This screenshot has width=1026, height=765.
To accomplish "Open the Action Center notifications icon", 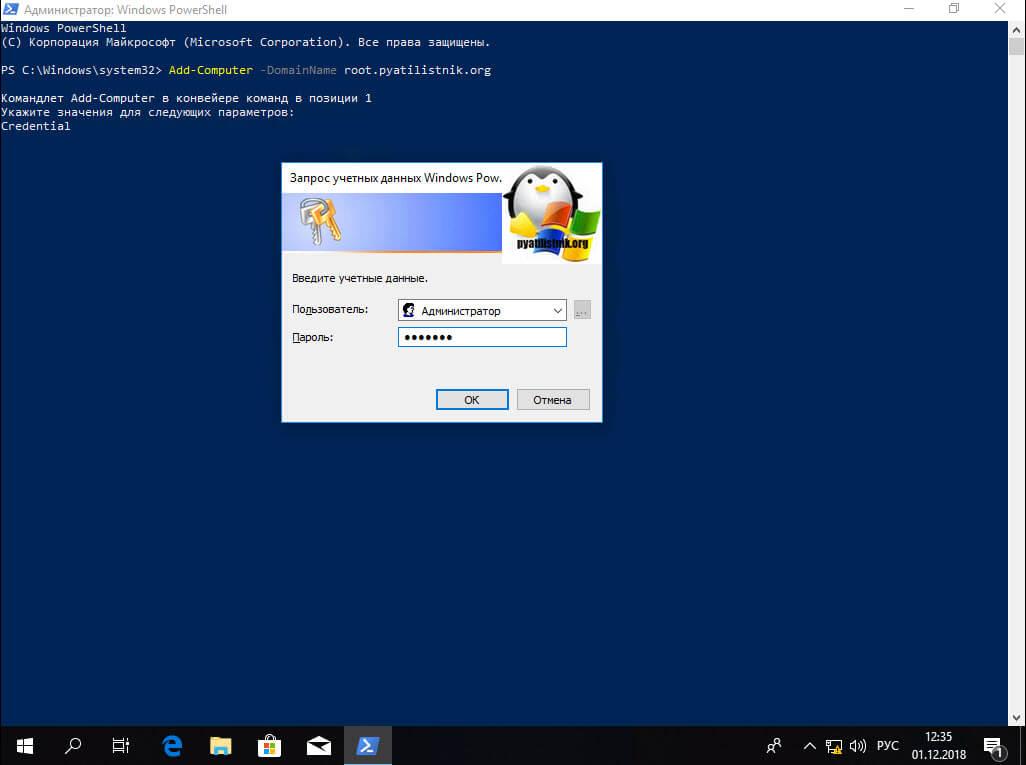I will coord(993,746).
